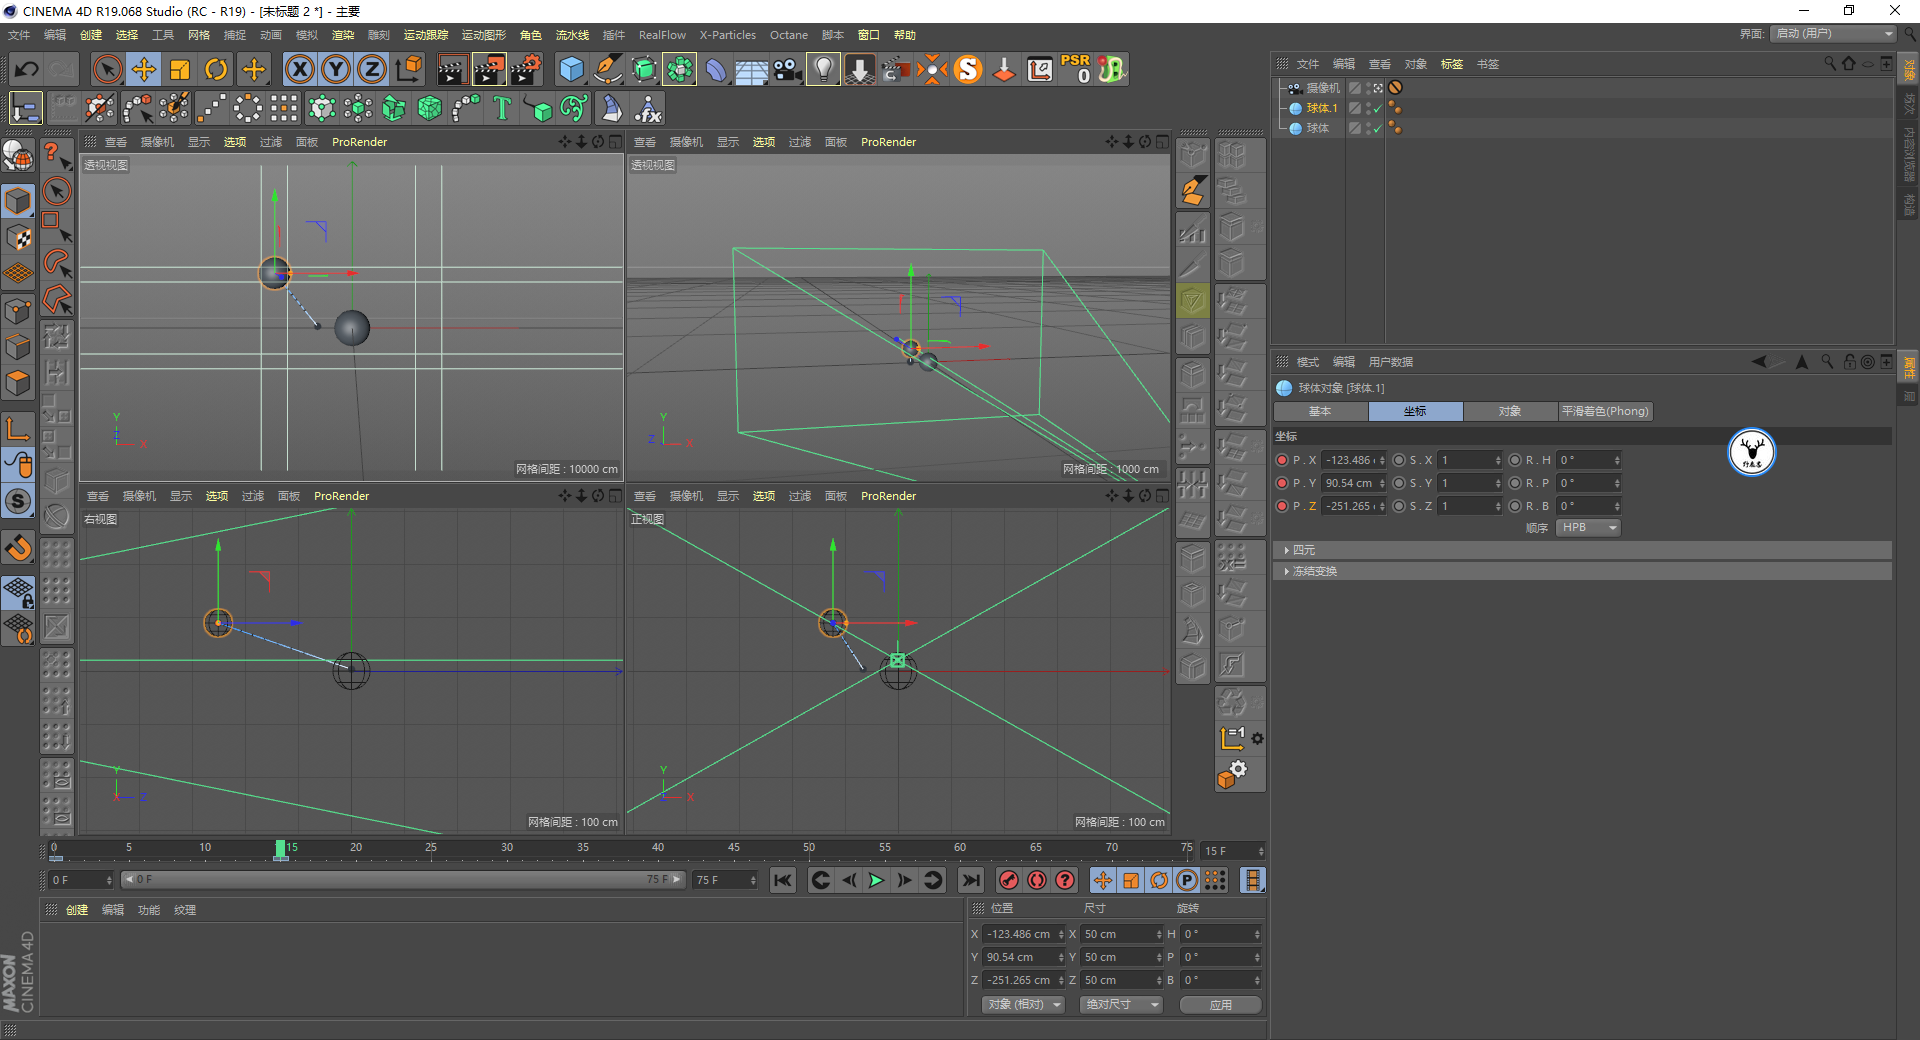Activate the Scale tool in the top toolbar

180,69
